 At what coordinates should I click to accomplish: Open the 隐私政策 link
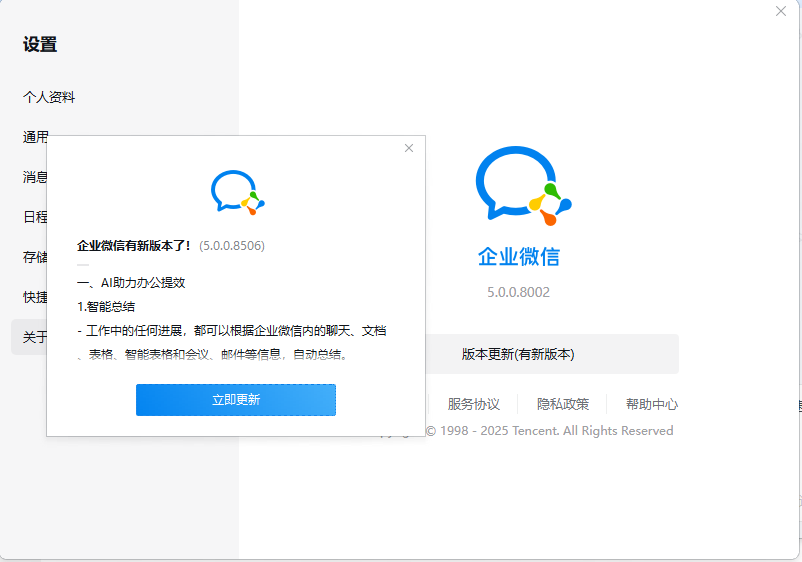[563, 404]
